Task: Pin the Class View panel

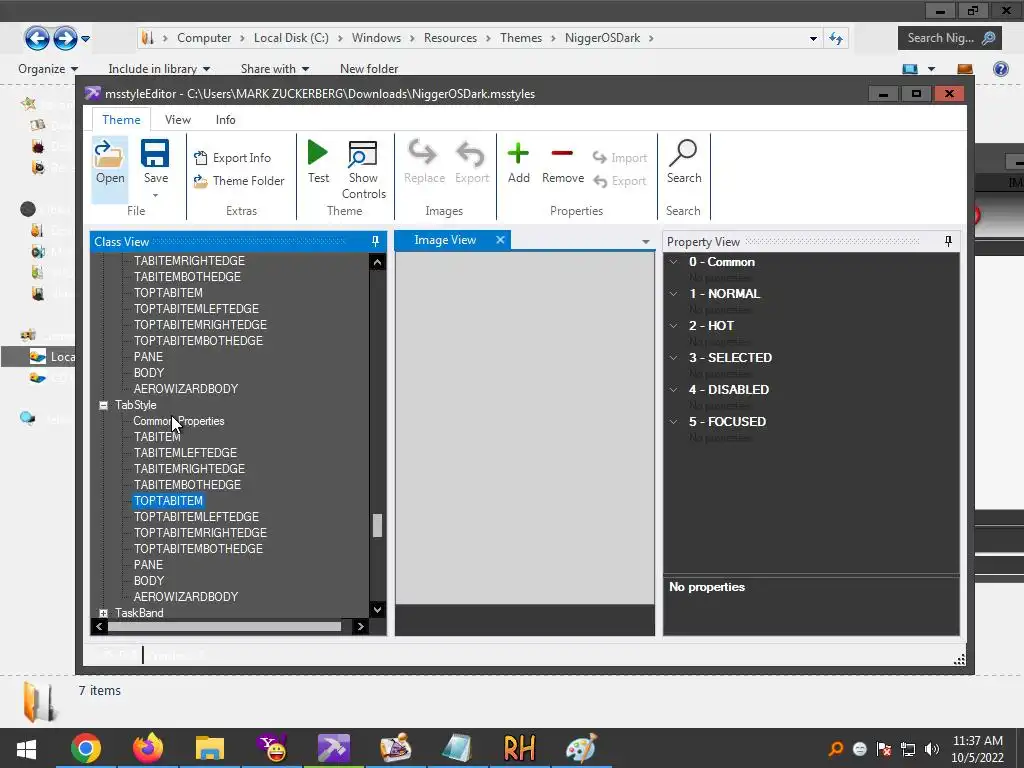Action: coord(376,242)
